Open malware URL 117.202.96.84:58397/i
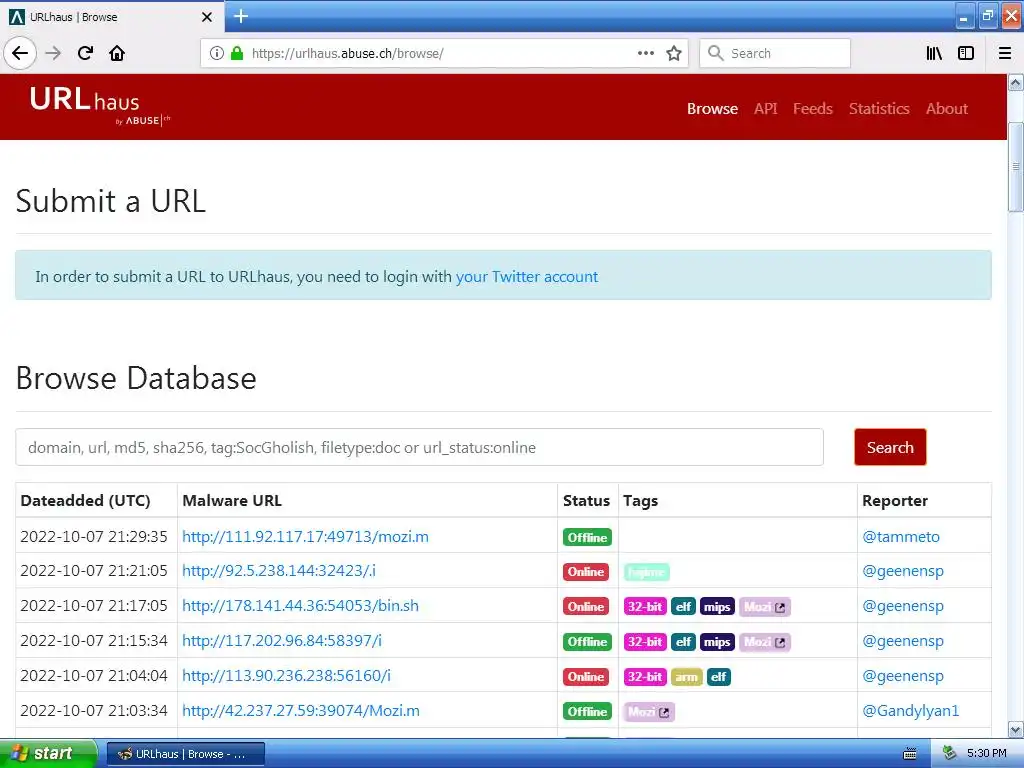 281,641
